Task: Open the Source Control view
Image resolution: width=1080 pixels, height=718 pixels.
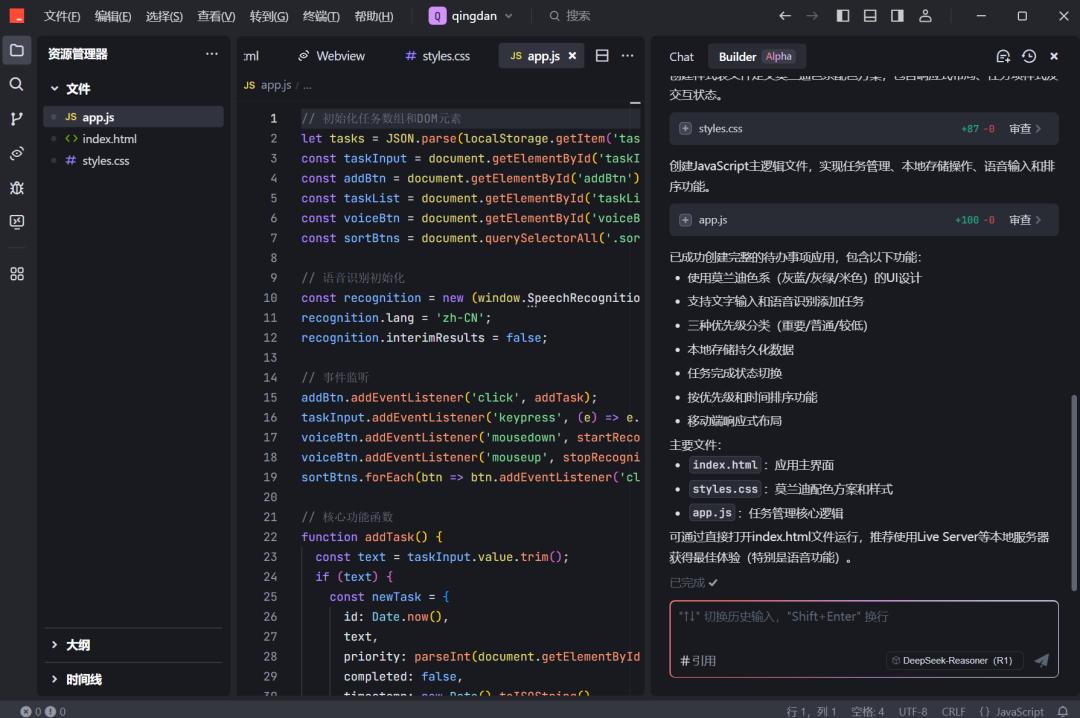Action: [x=17, y=119]
